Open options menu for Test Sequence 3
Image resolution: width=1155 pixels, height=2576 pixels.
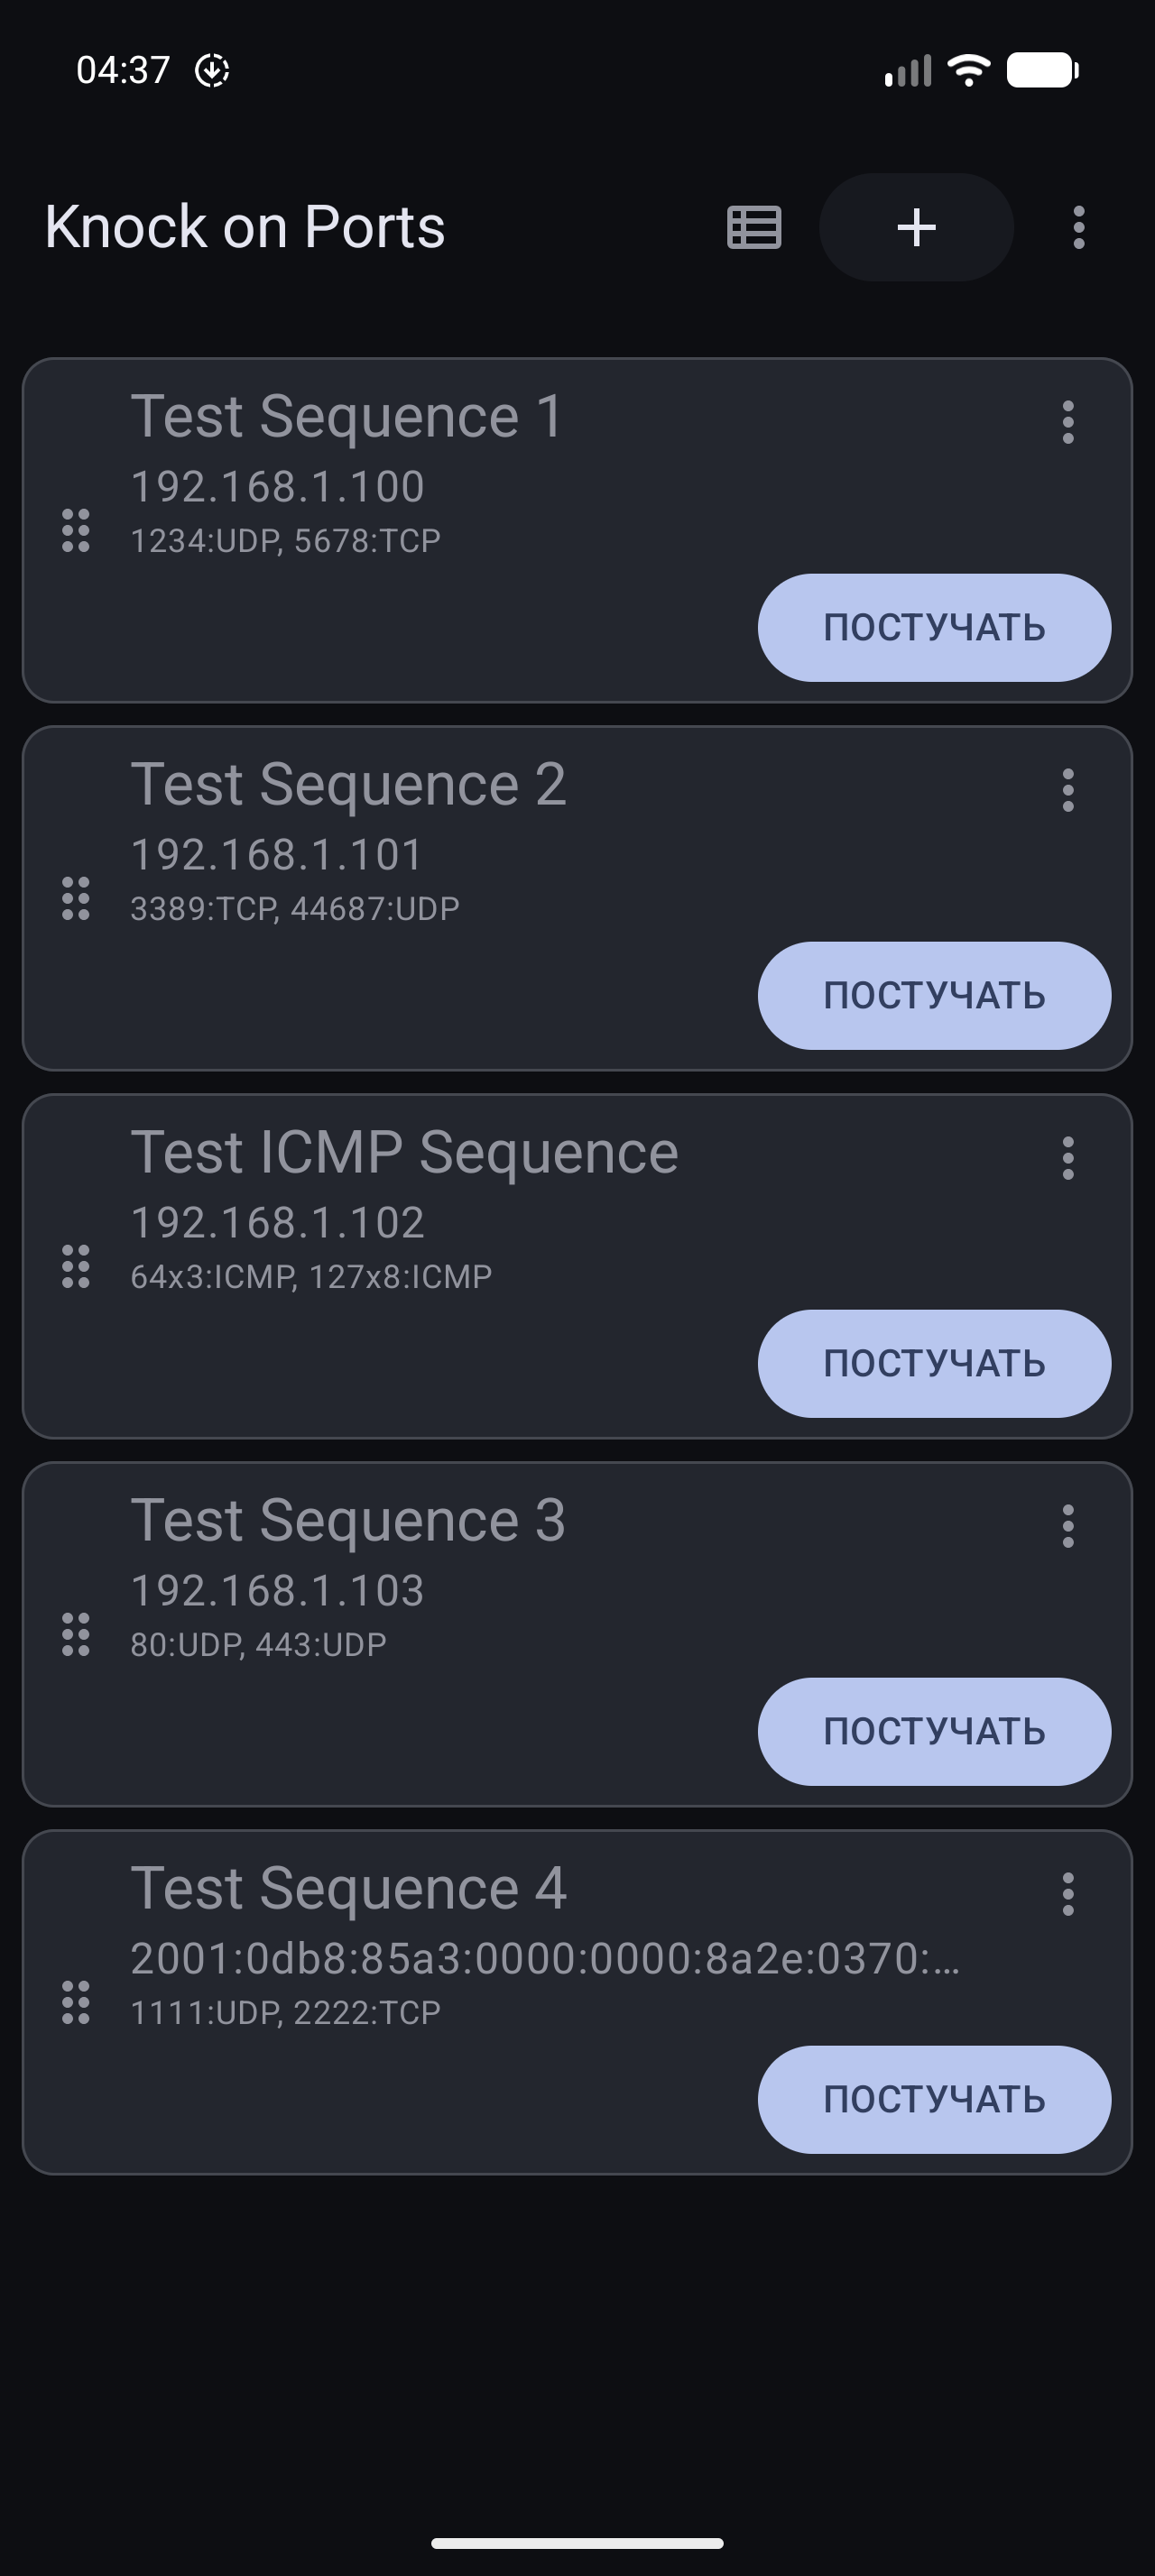[x=1068, y=1526]
